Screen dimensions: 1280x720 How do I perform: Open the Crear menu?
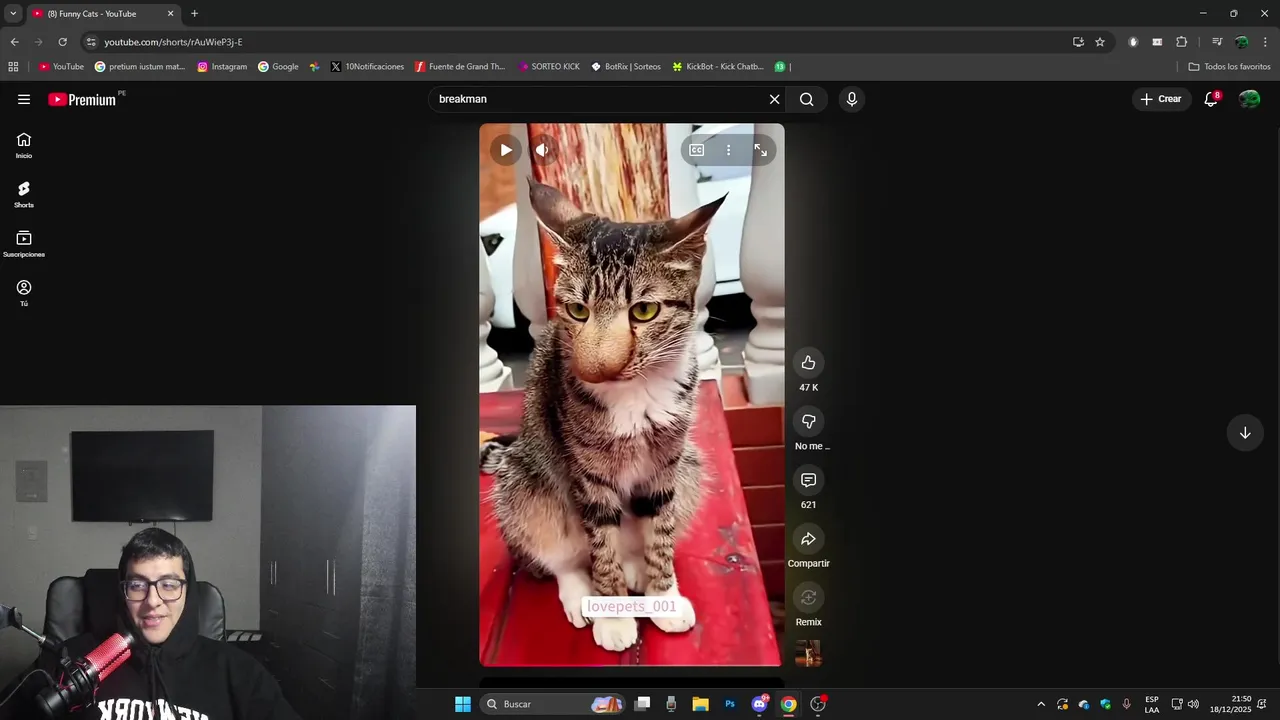point(1161,99)
